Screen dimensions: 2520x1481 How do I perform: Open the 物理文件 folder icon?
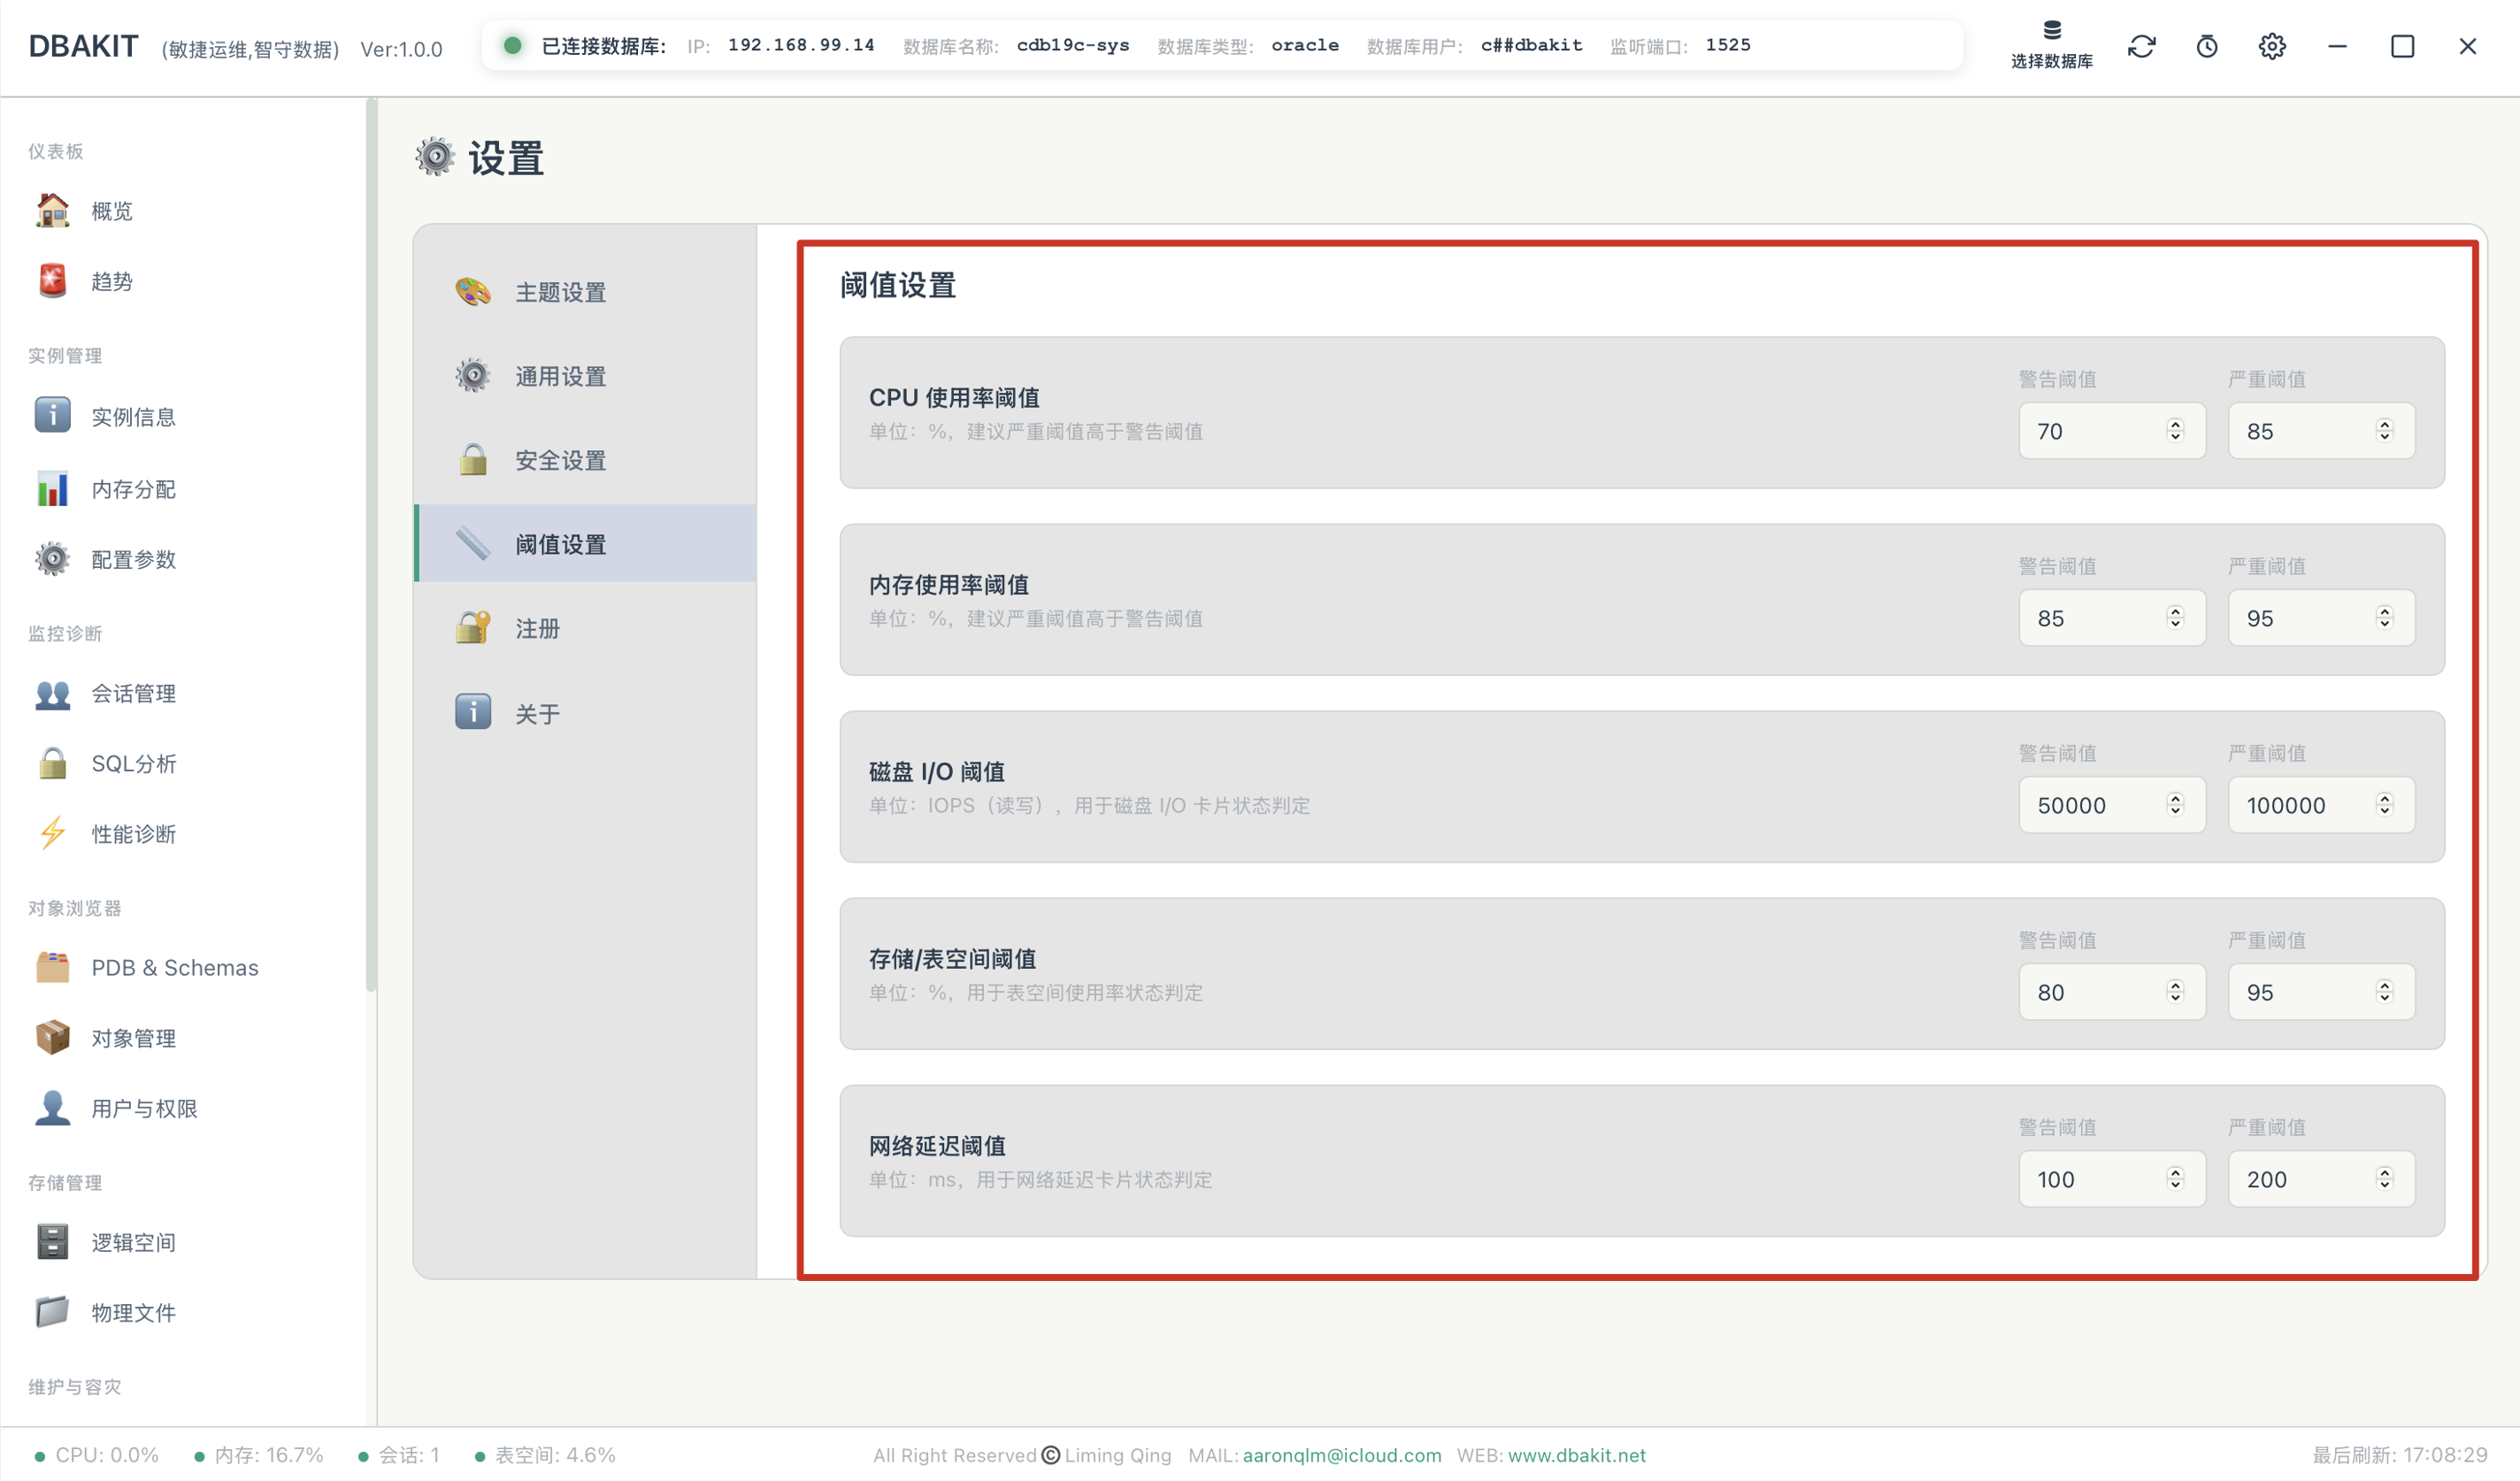[x=52, y=1312]
